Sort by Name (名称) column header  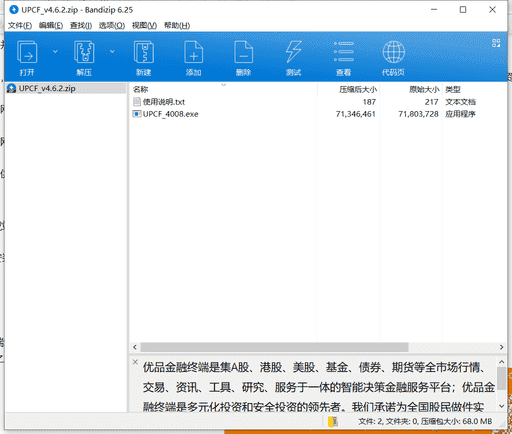tap(140, 89)
